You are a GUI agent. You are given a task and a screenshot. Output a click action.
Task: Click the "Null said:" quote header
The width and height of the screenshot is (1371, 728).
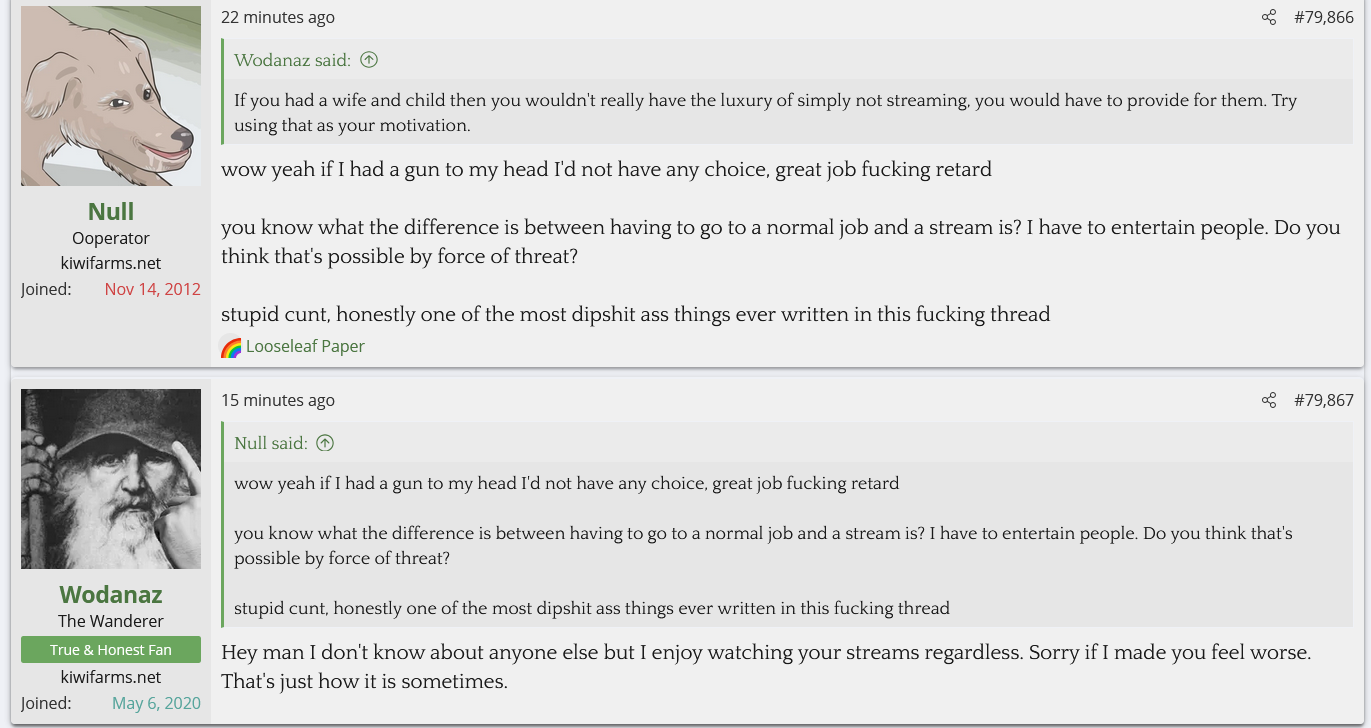click(270, 443)
